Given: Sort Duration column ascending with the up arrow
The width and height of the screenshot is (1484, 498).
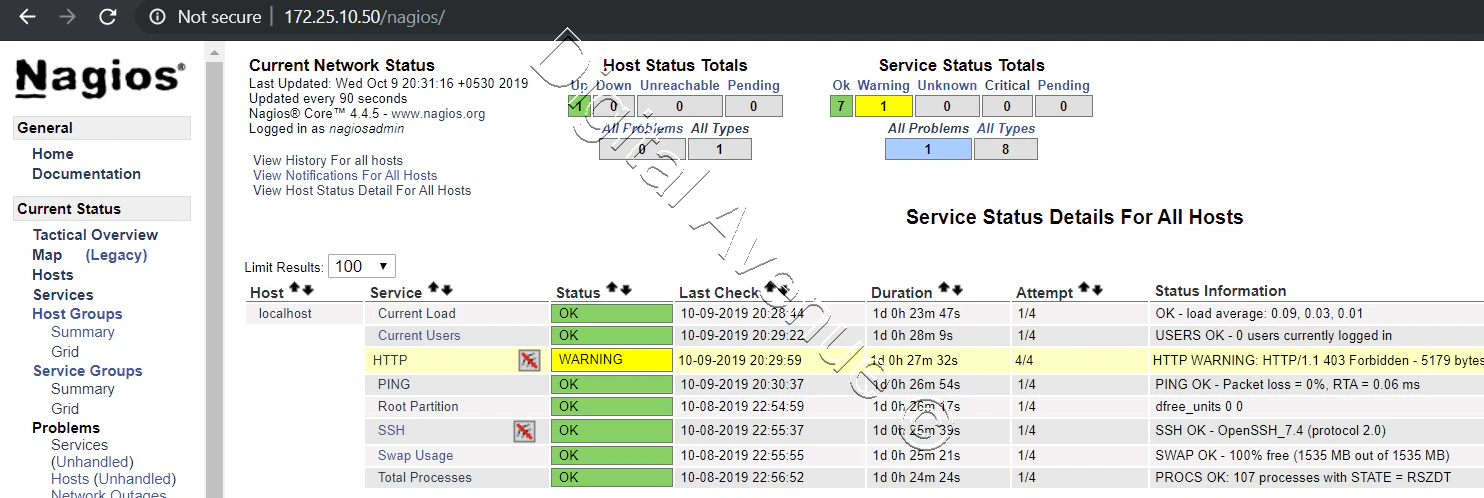Looking at the screenshot, I should pos(943,289).
